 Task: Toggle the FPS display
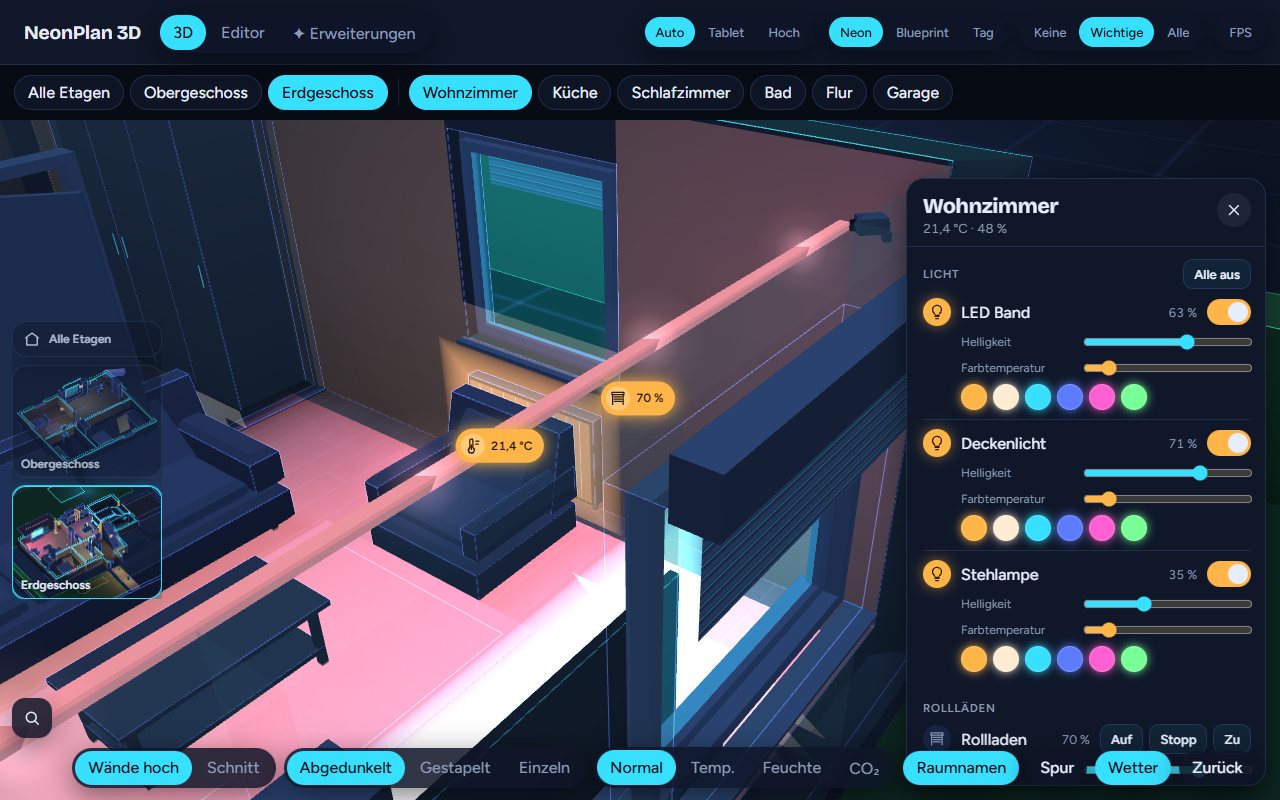tap(1240, 33)
